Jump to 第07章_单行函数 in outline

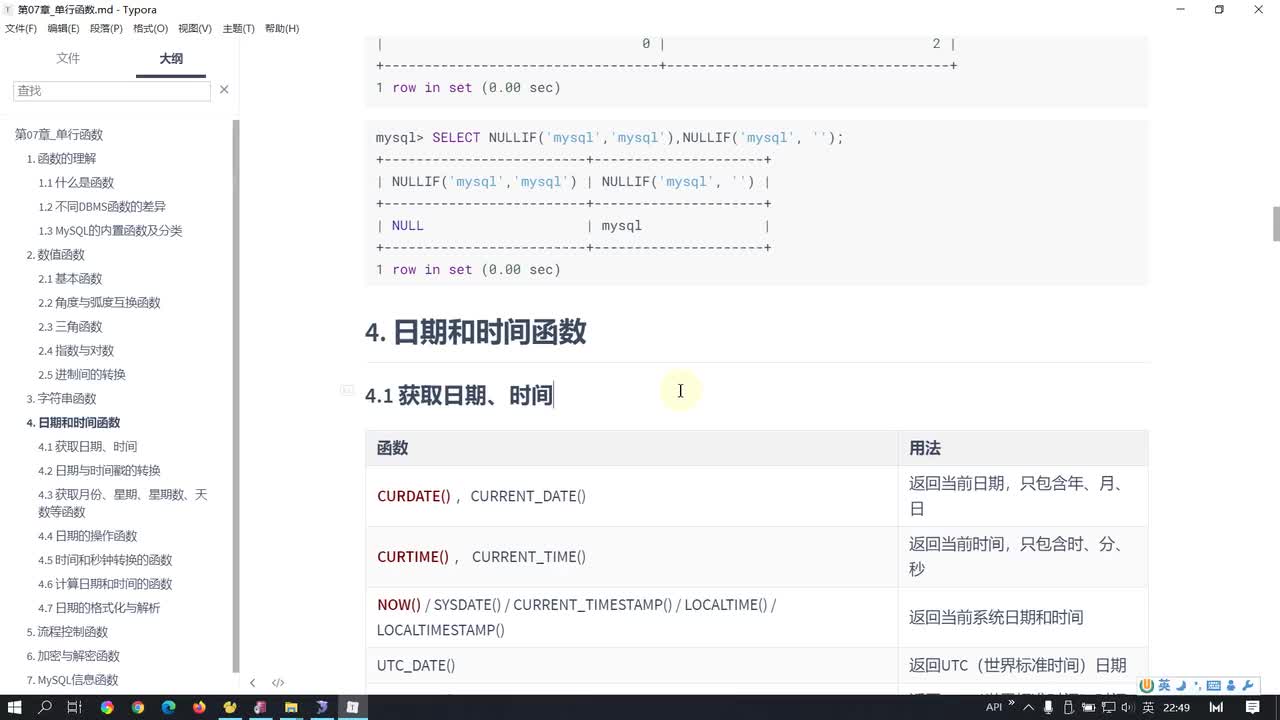tap(59, 134)
